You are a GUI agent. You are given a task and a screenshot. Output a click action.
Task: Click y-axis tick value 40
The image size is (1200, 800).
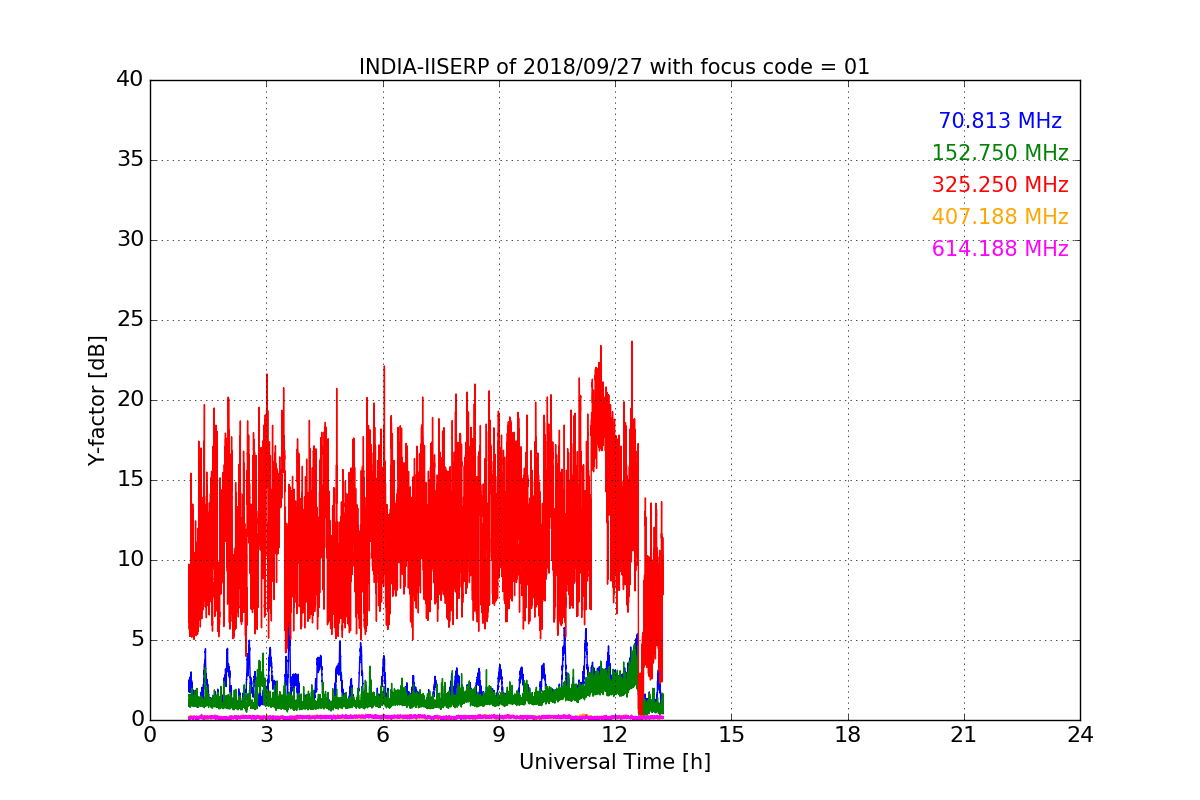pyautogui.click(x=130, y=80)
